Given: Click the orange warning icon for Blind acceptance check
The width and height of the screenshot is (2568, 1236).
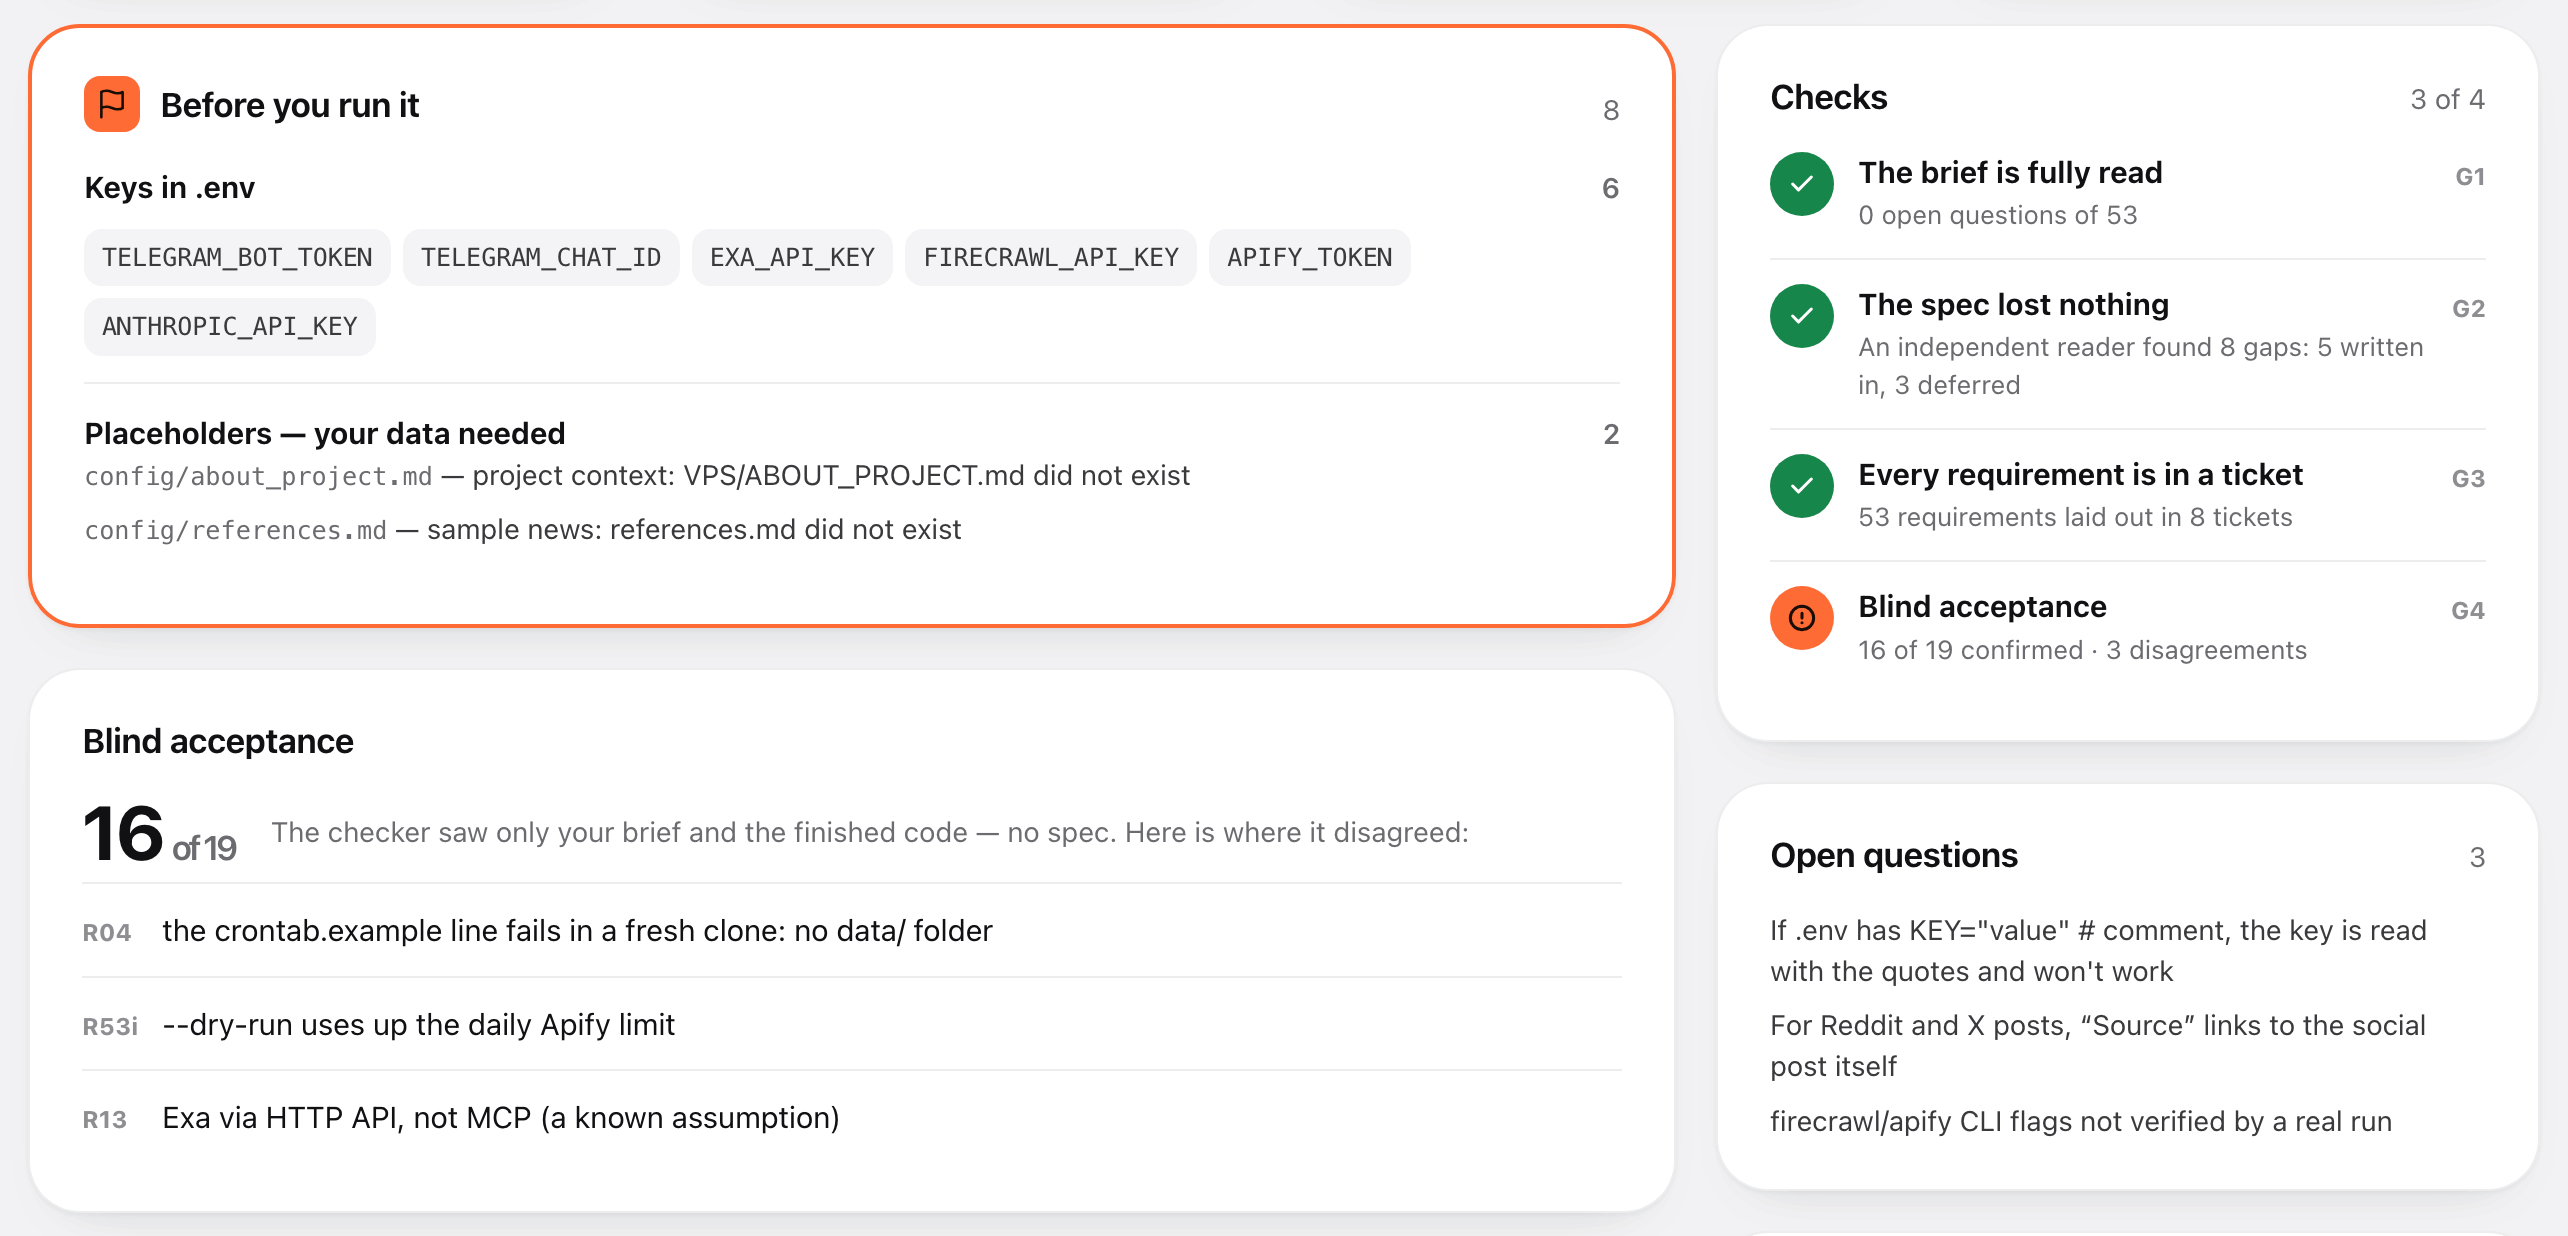Looking at the screenshot, I should click(x=1801, y=618).
